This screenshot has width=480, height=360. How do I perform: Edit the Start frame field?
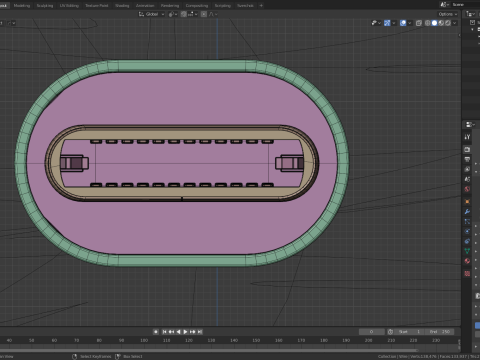409,332
